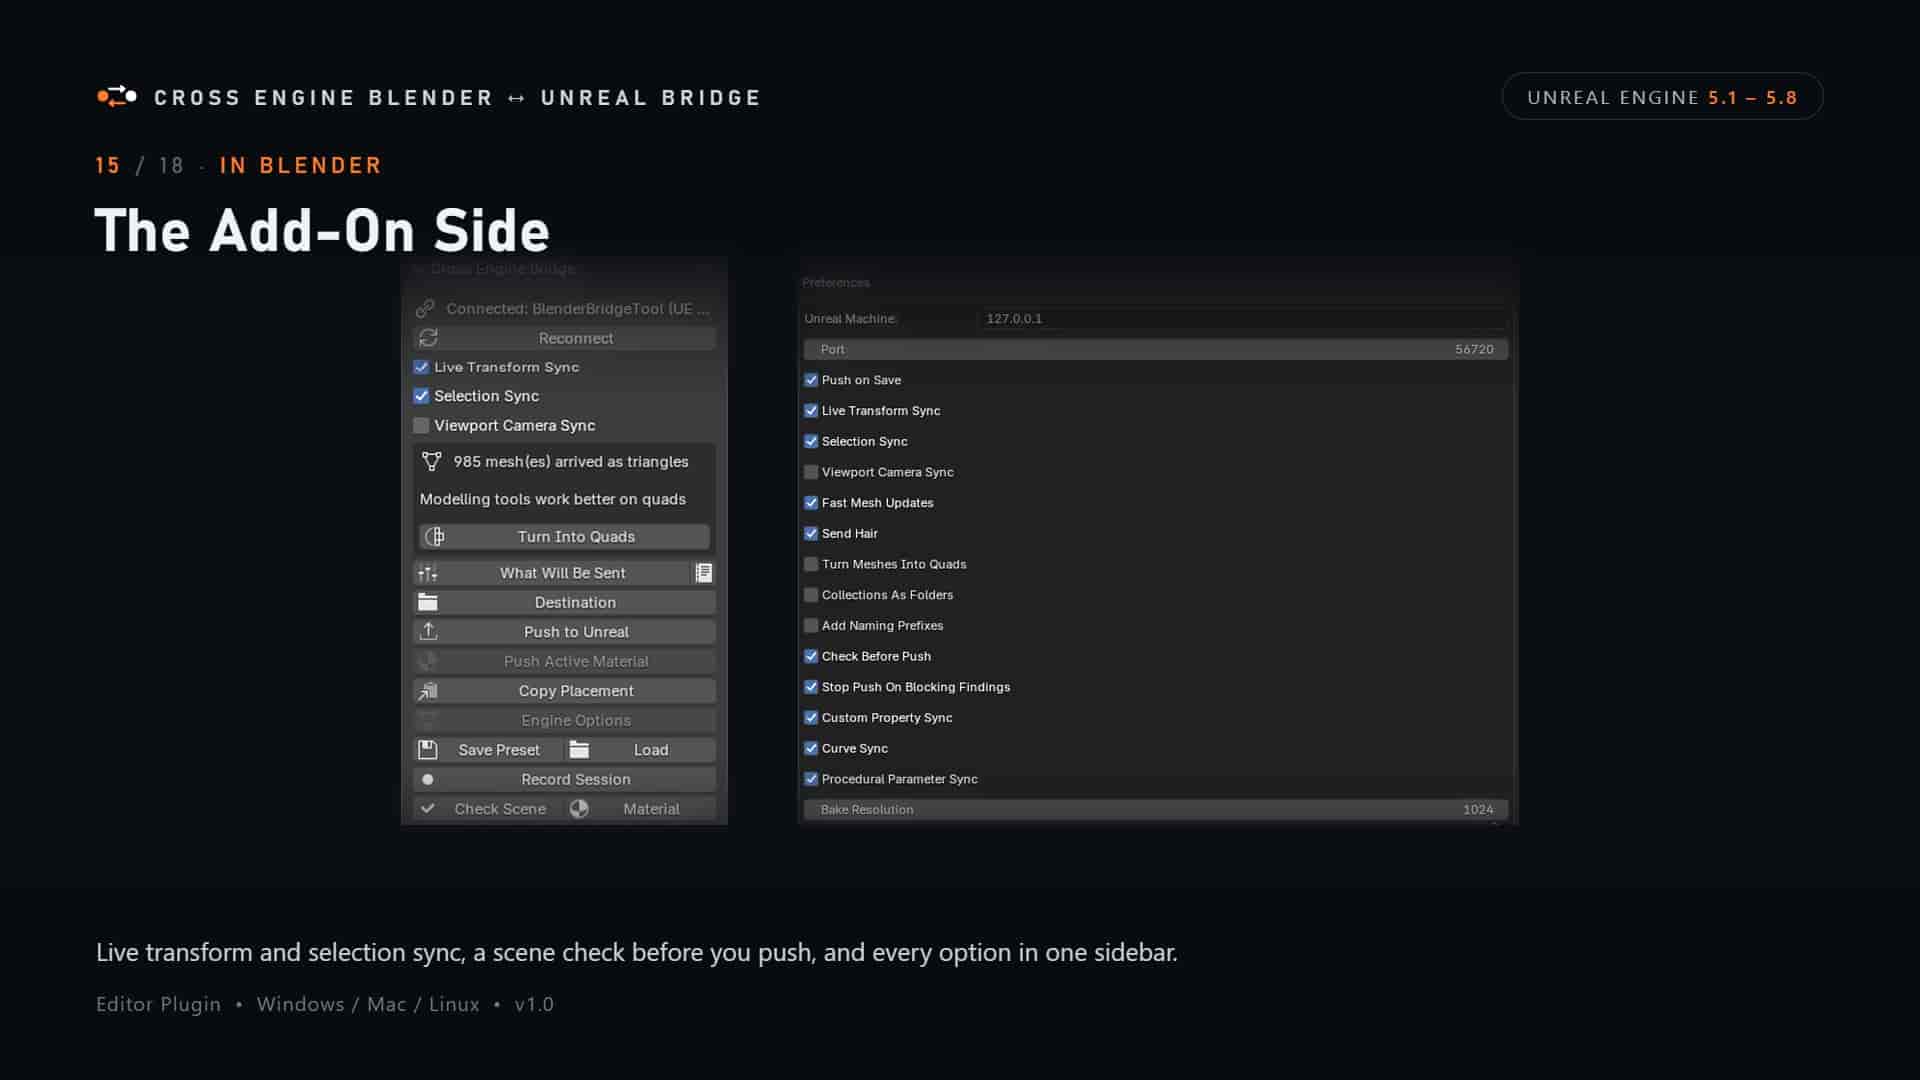The image size is (1920, 1080).
Task: Click the folder icon on Destination
Action: coord(428,602)
